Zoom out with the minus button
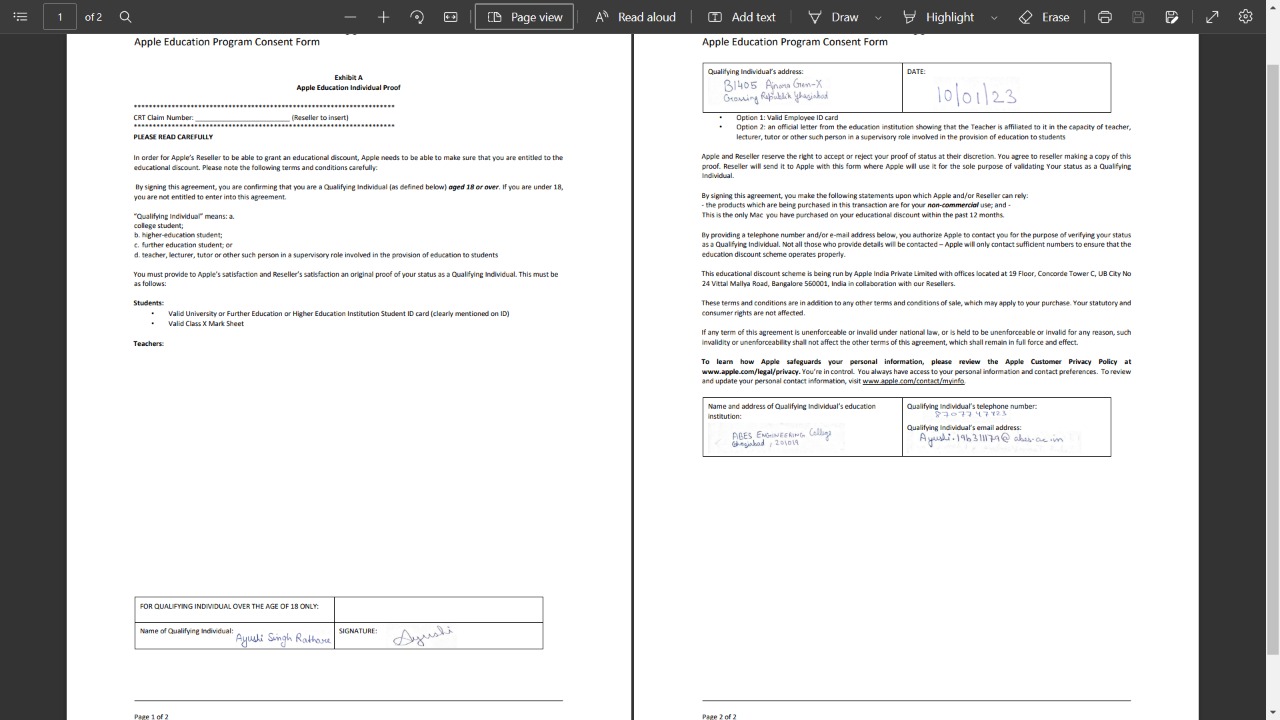This screenshot has width=1280, height=720. 350,17
